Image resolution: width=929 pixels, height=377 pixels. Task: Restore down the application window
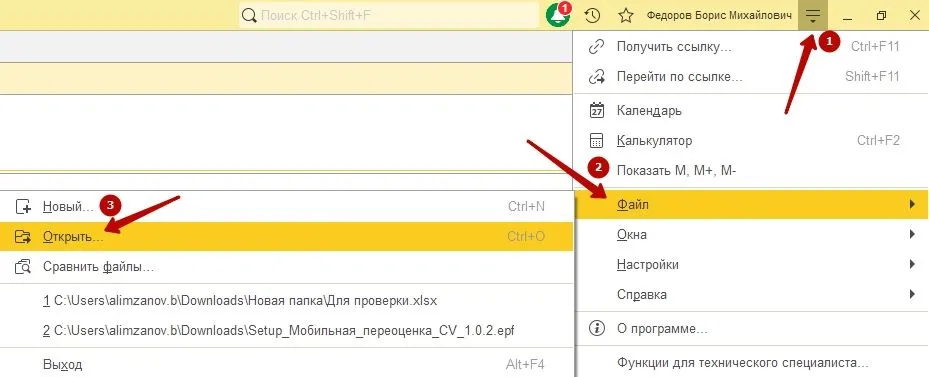pyautogui.click(x=881, y=15)
